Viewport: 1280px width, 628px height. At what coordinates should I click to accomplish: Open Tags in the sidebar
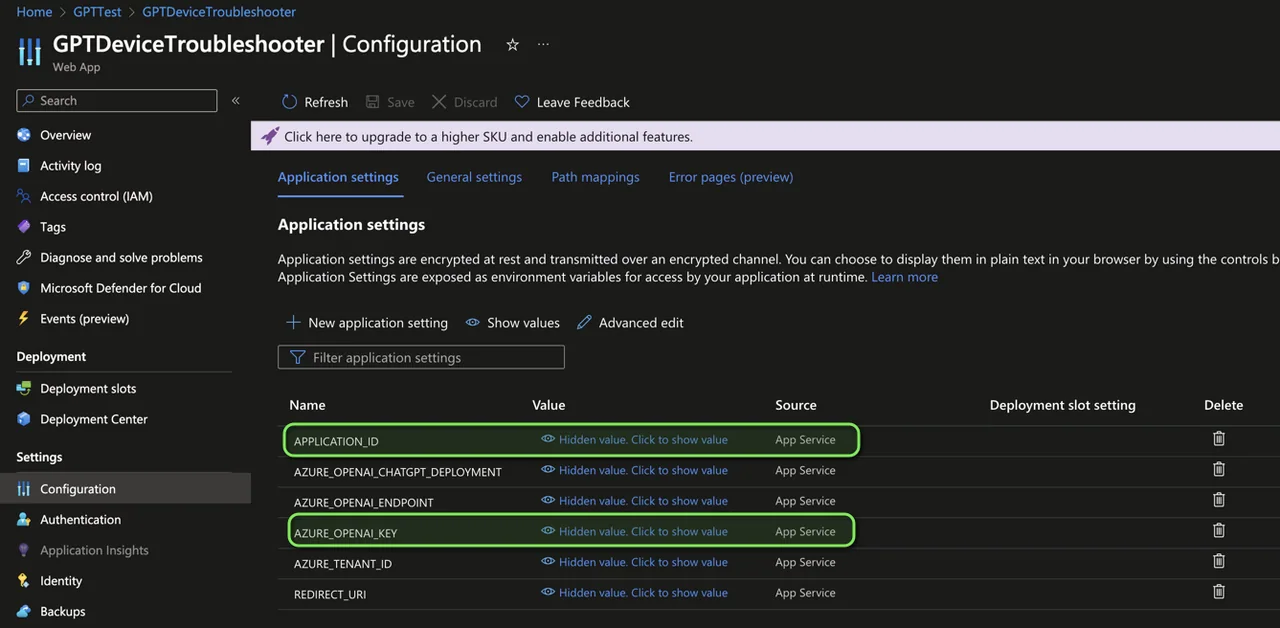[x=53, y=227]
